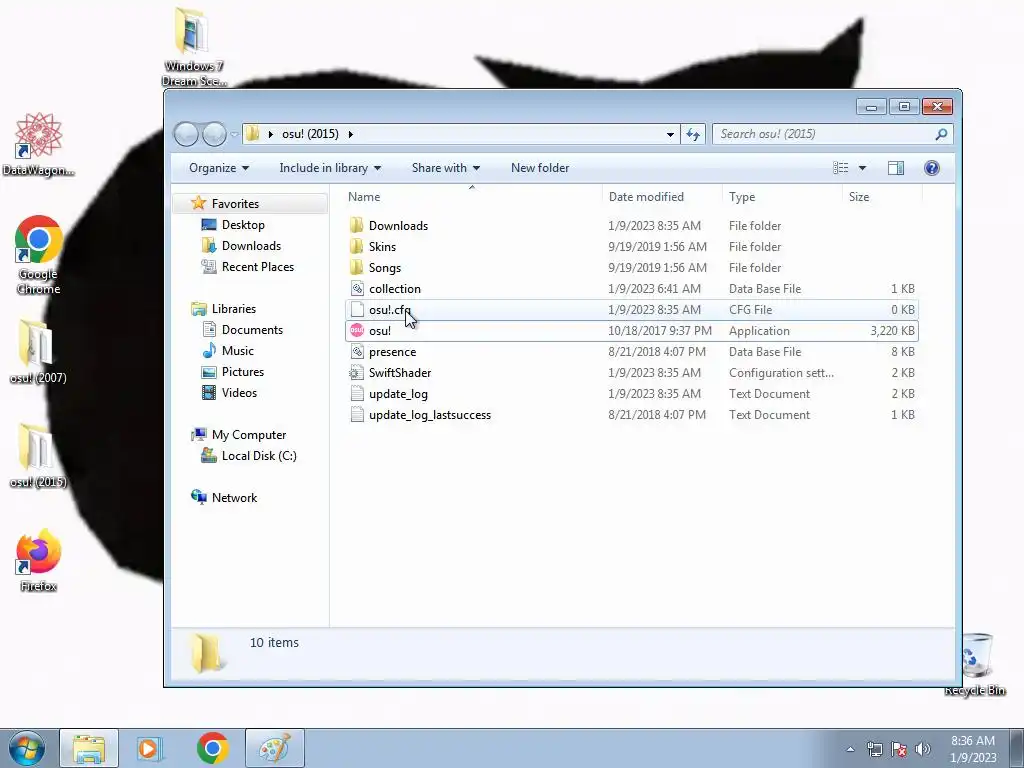
Task: Select the Skins folder
Action: (x=632, y=247)
